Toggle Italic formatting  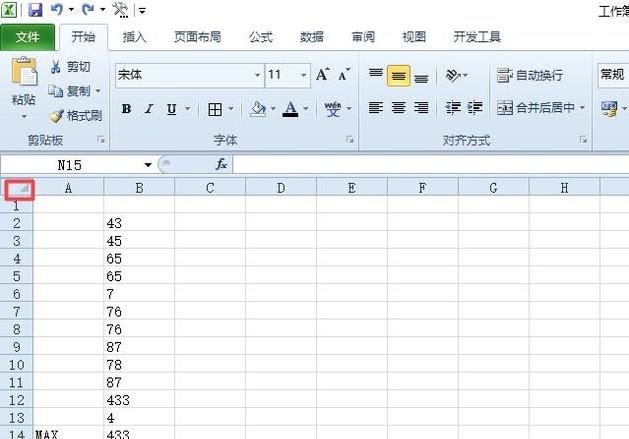coord(149,109)
